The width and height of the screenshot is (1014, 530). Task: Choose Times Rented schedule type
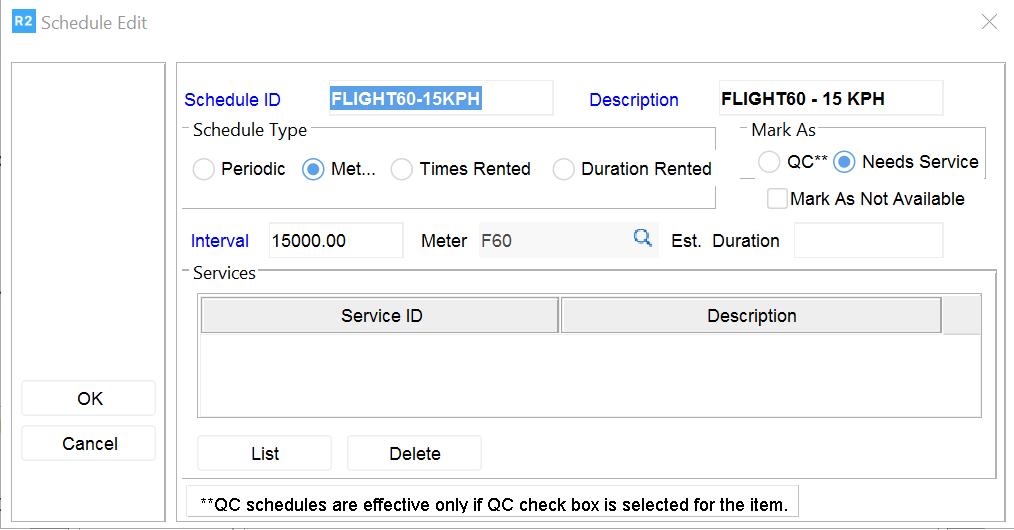pyautogui.click(x=402, y=169)
